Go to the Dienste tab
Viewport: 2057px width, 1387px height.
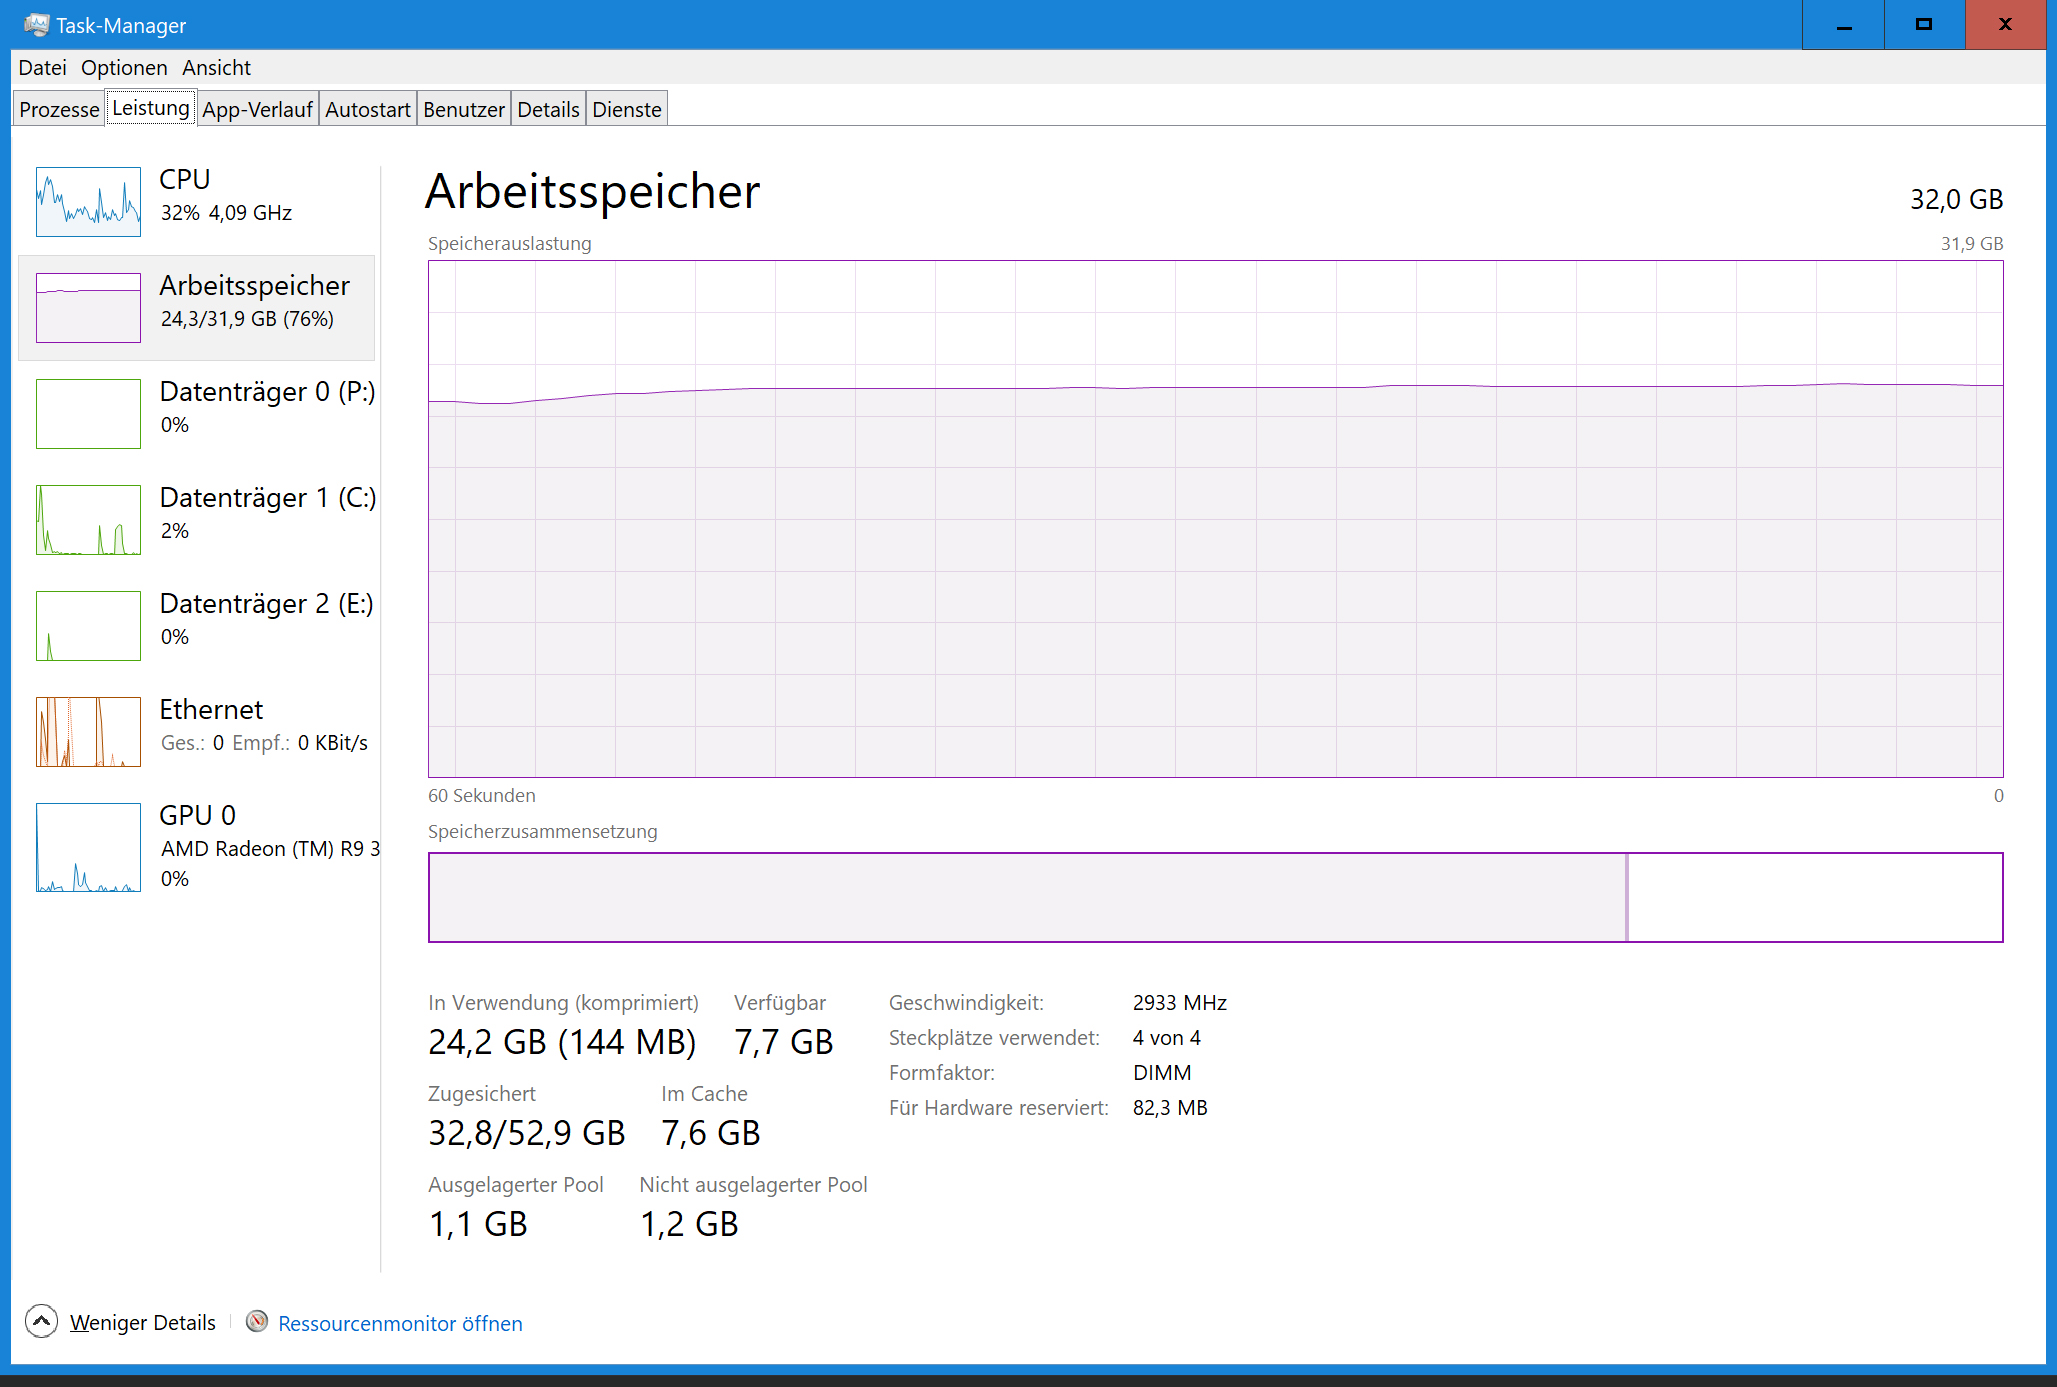pos(626,110)
